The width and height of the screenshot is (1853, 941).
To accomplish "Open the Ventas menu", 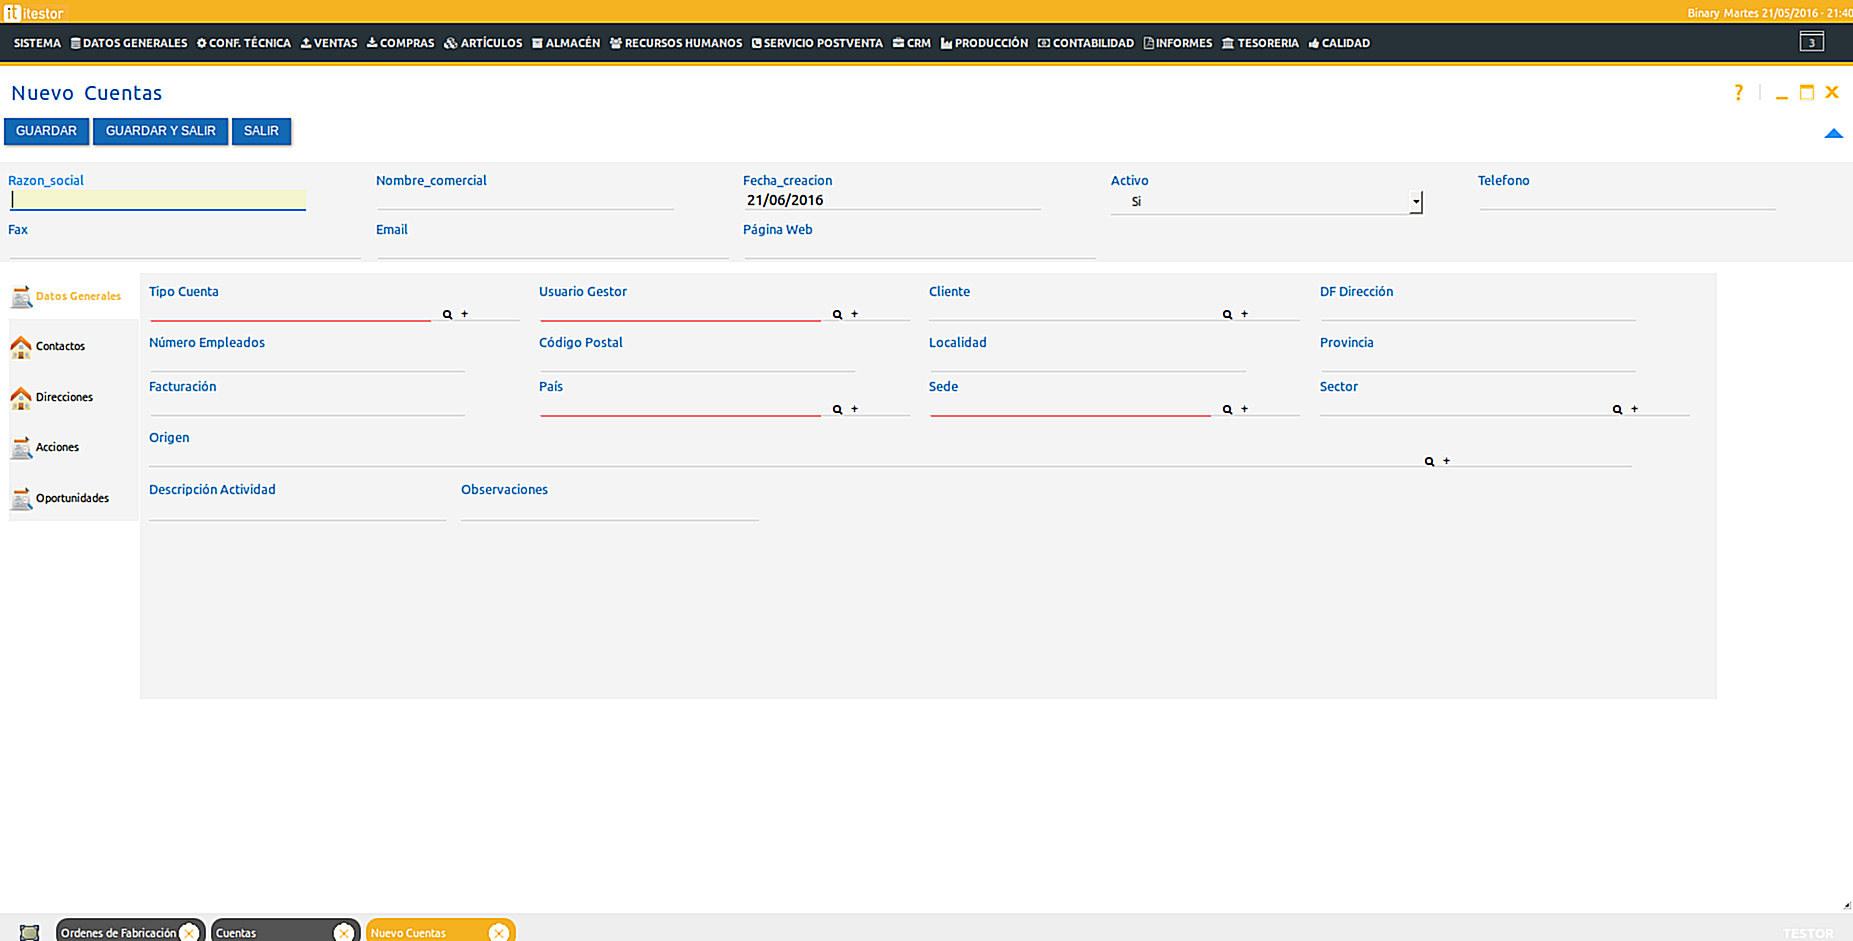I will click(x=329, y=43).
